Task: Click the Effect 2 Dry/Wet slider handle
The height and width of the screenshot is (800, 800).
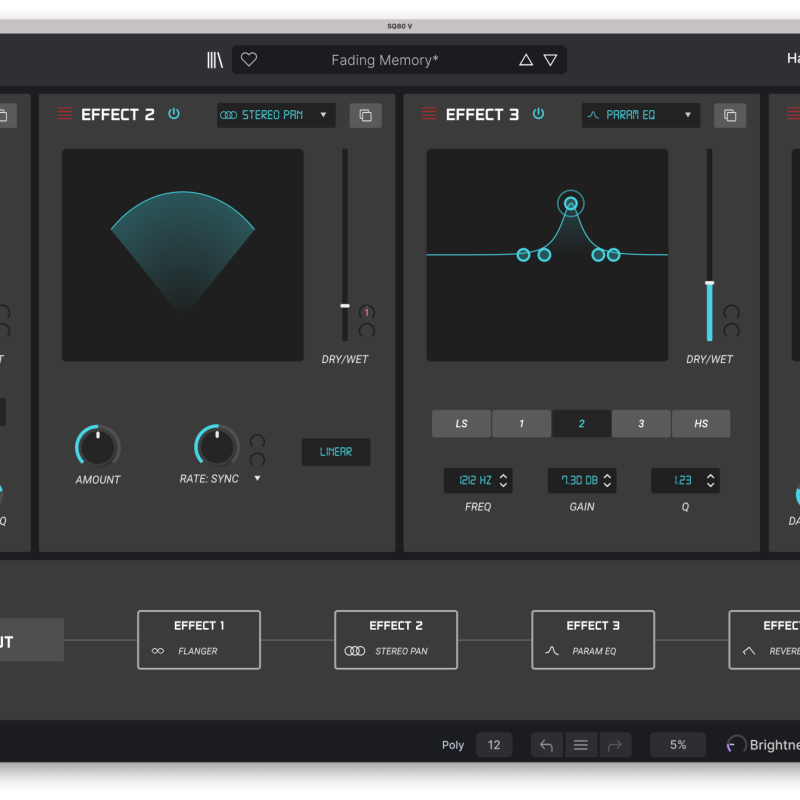Action: pos(345,306)
